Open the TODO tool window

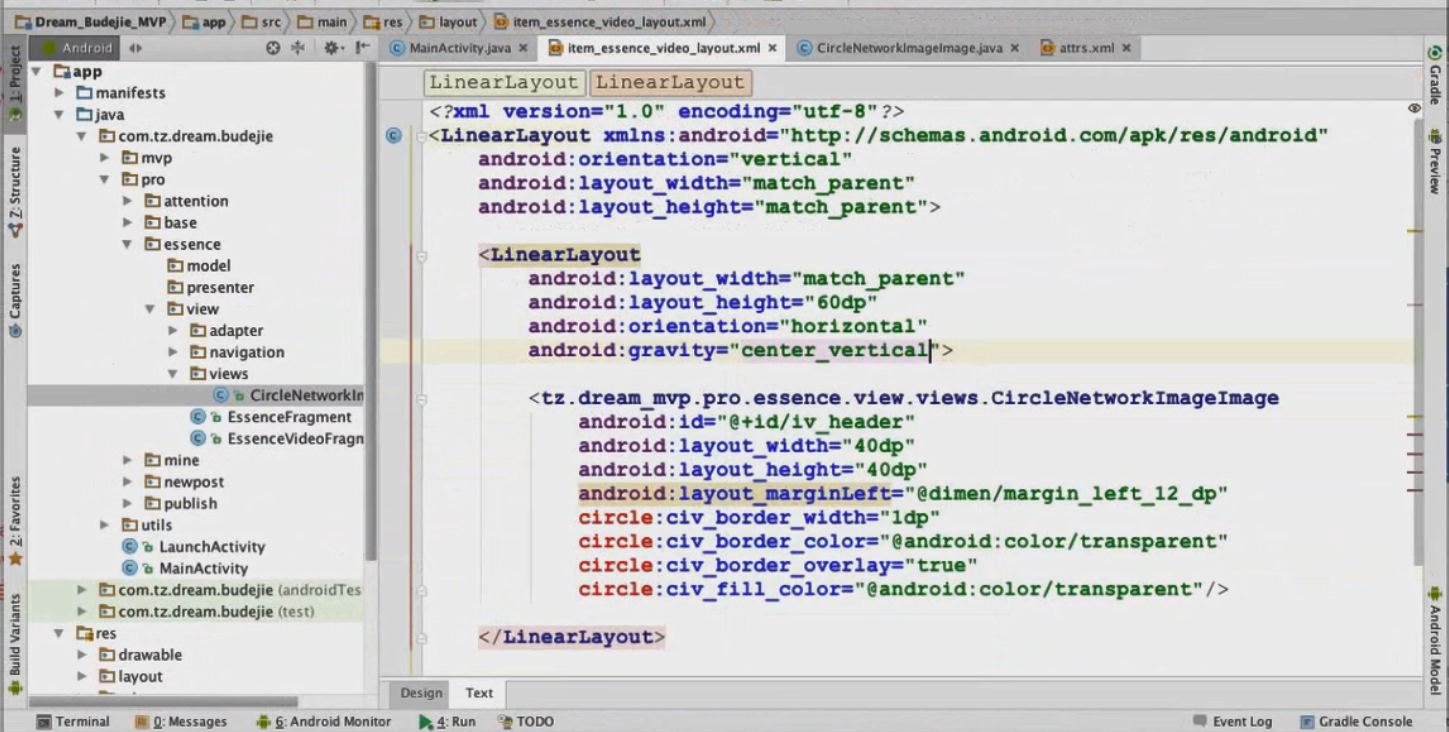[526, 721]
